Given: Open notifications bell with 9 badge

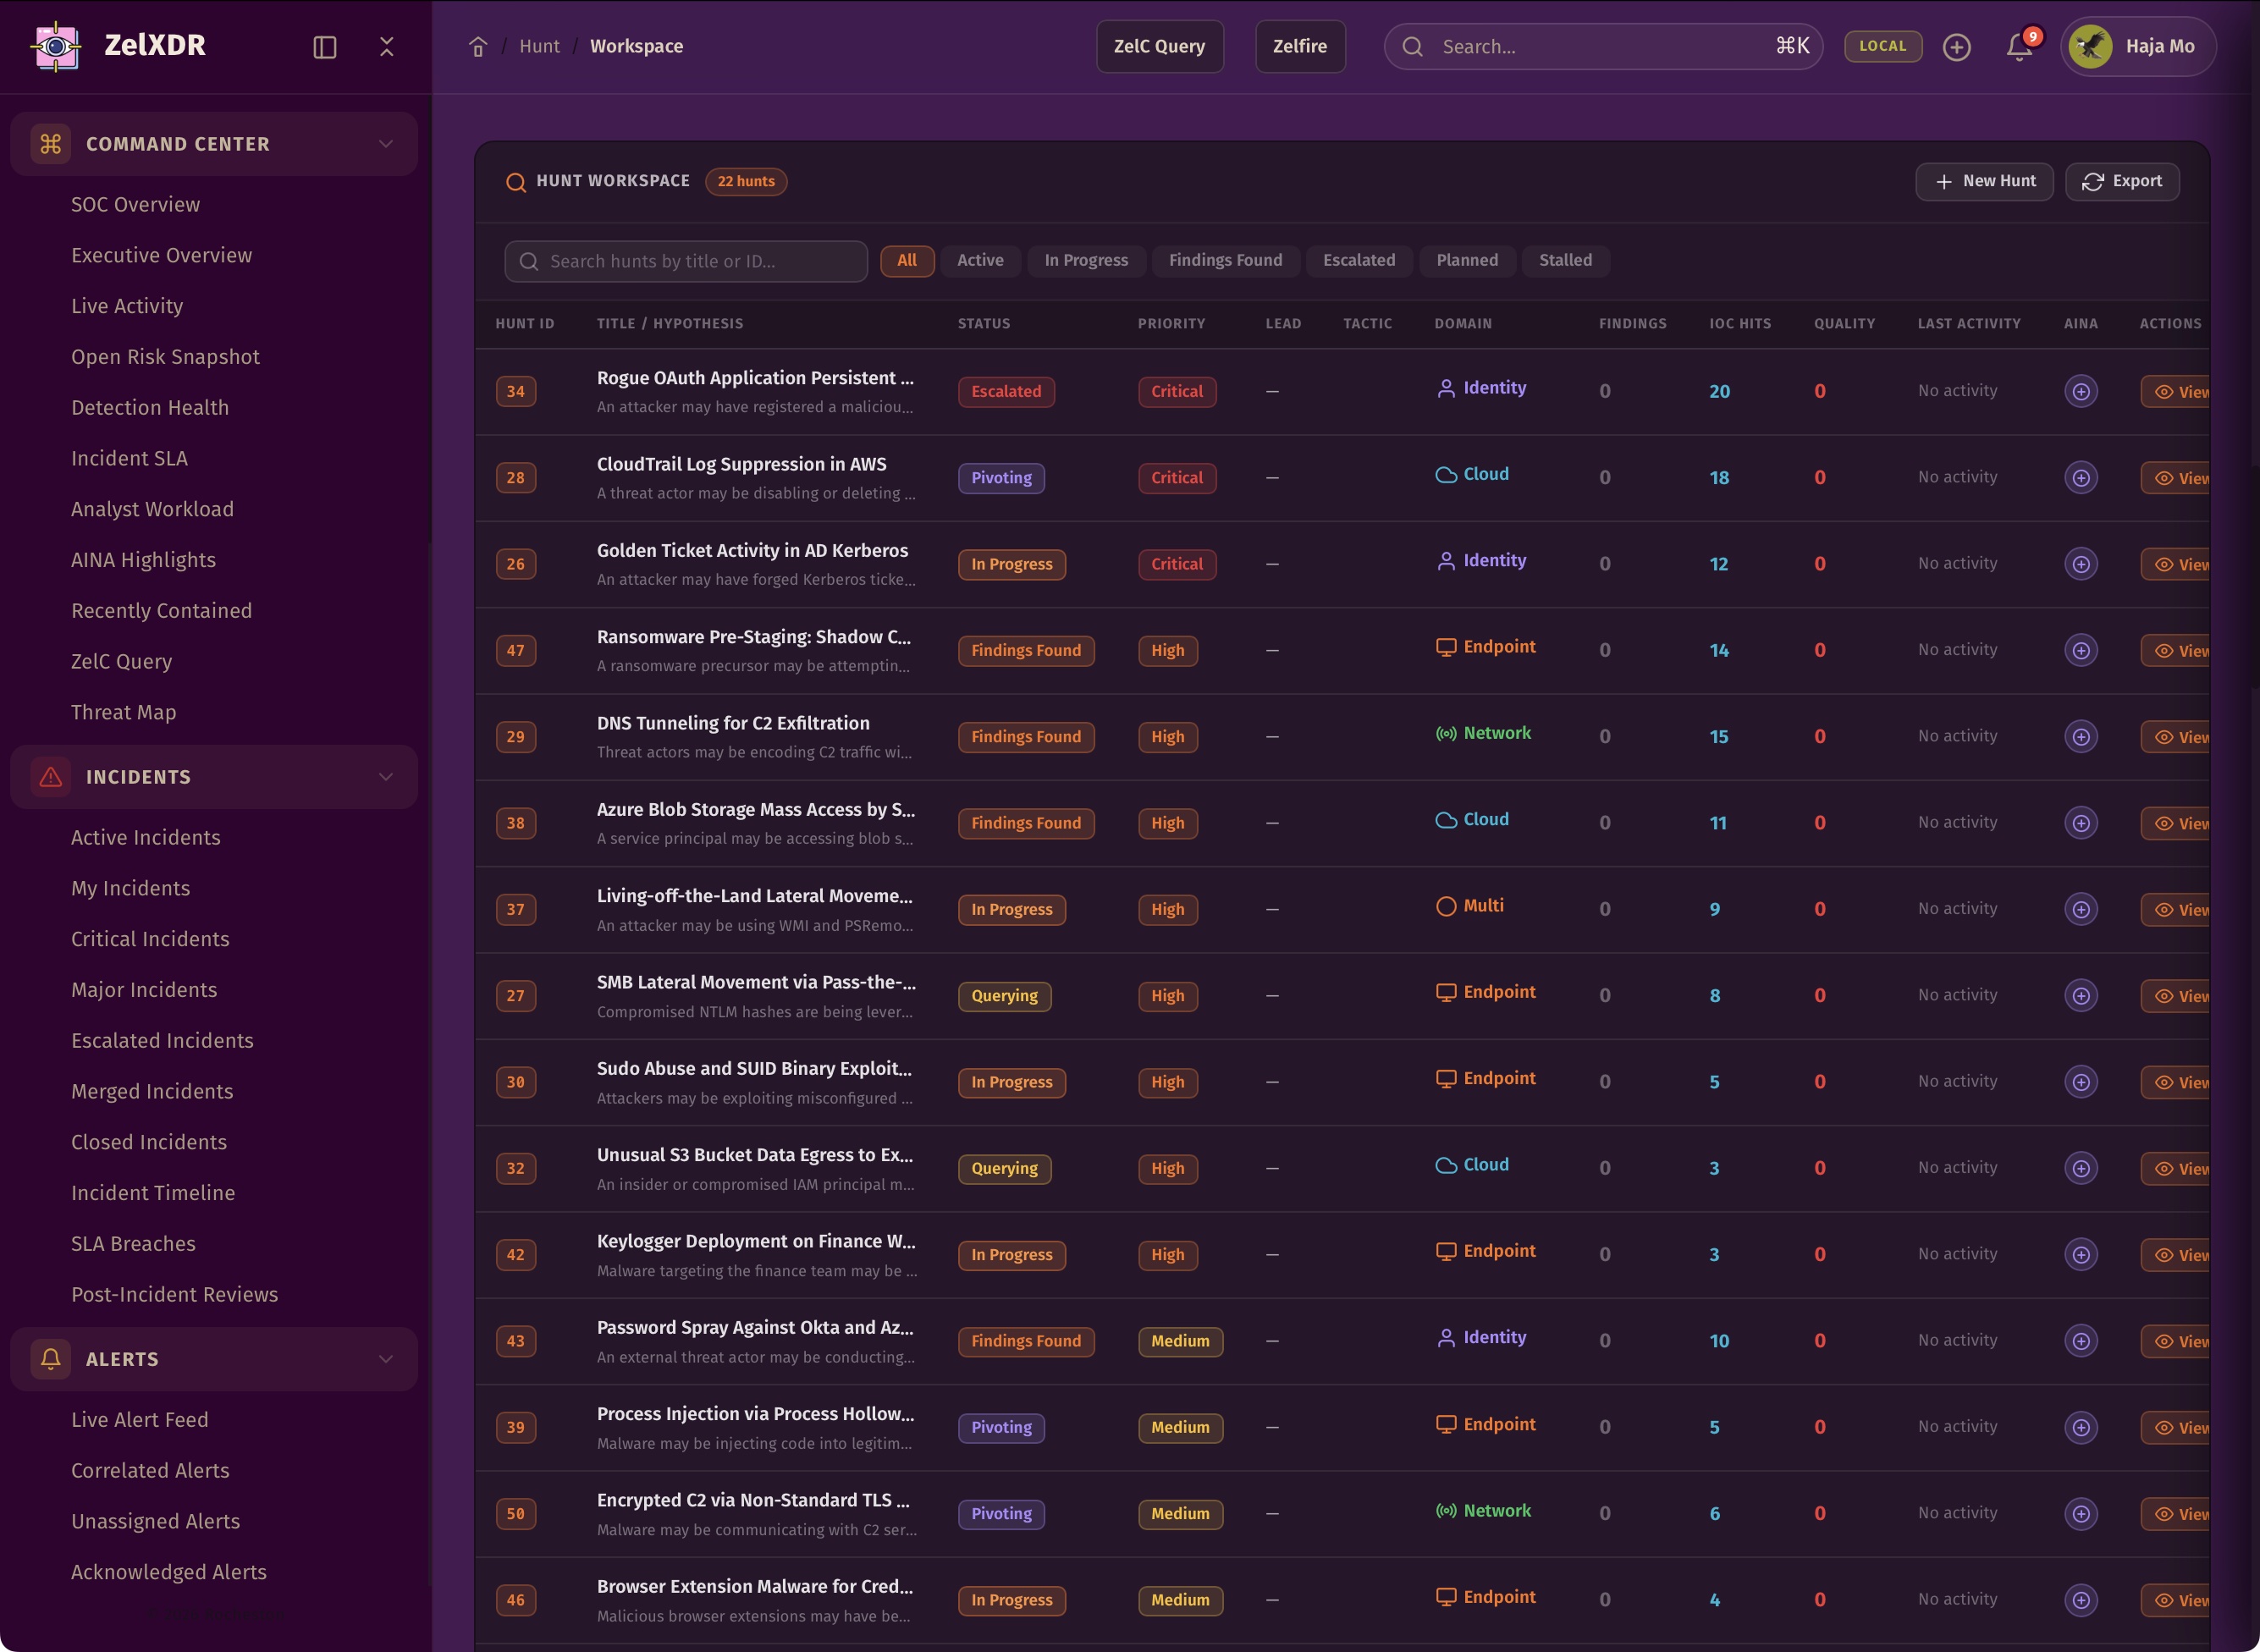Looking at the screenshot, I should [2019, 47].
